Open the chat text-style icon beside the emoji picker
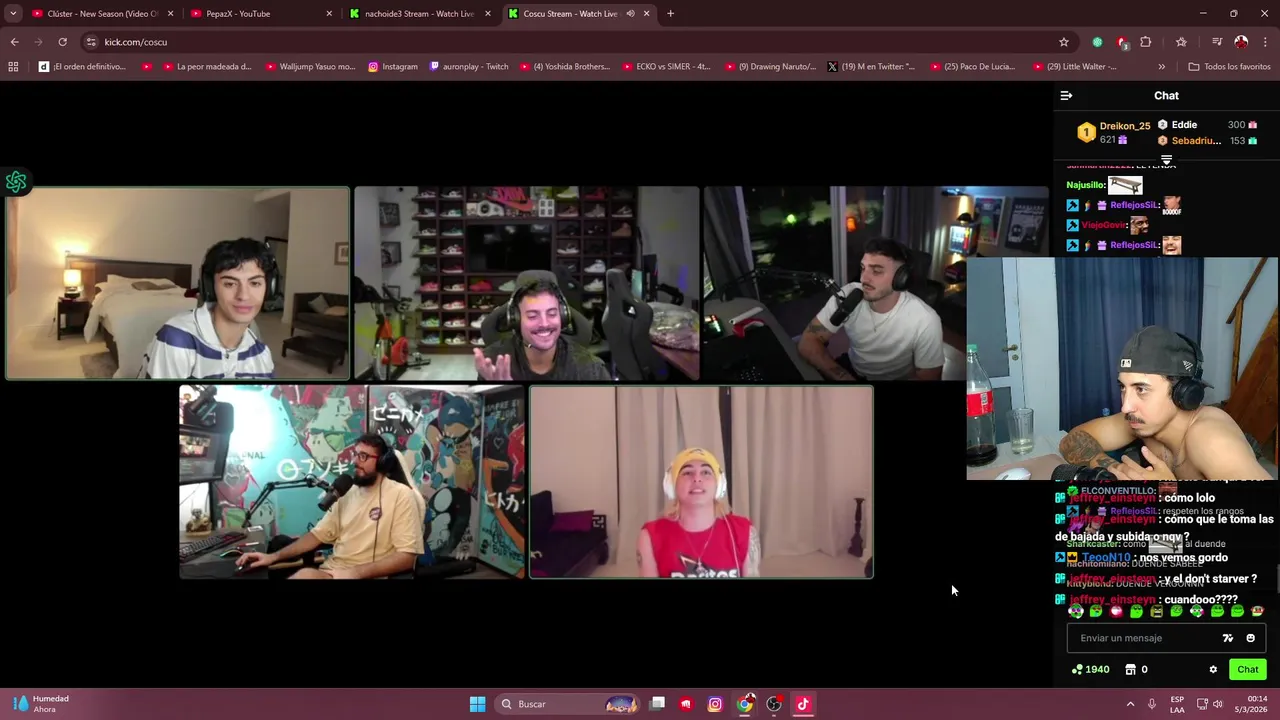This screenshot has width=1280, height=720. pyautogui.click(x=1228, y=638)
